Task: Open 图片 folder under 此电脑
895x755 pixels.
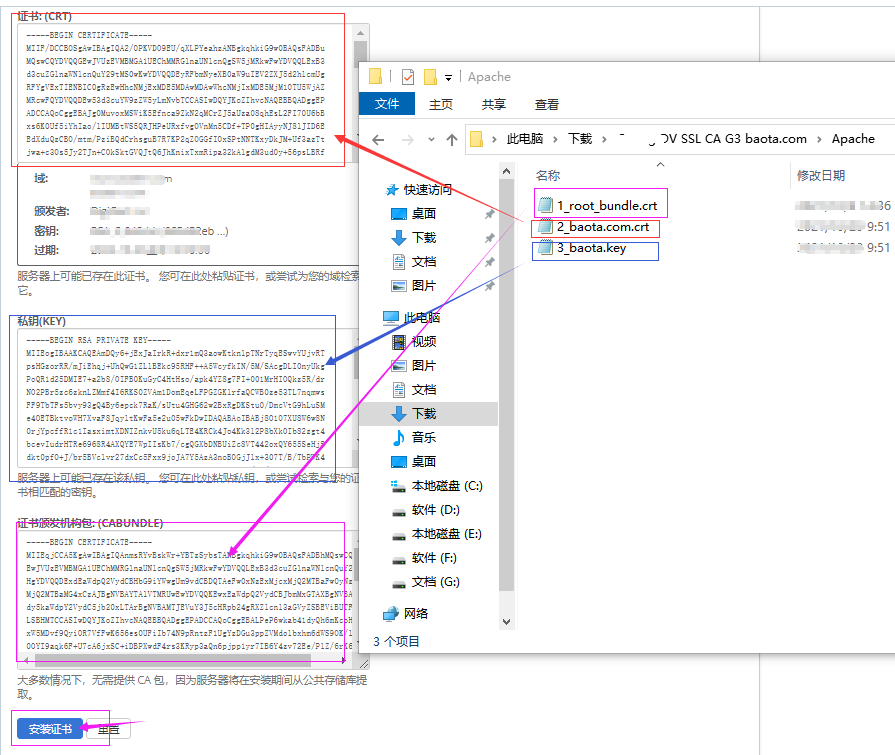Action: [x=424, y=365]
